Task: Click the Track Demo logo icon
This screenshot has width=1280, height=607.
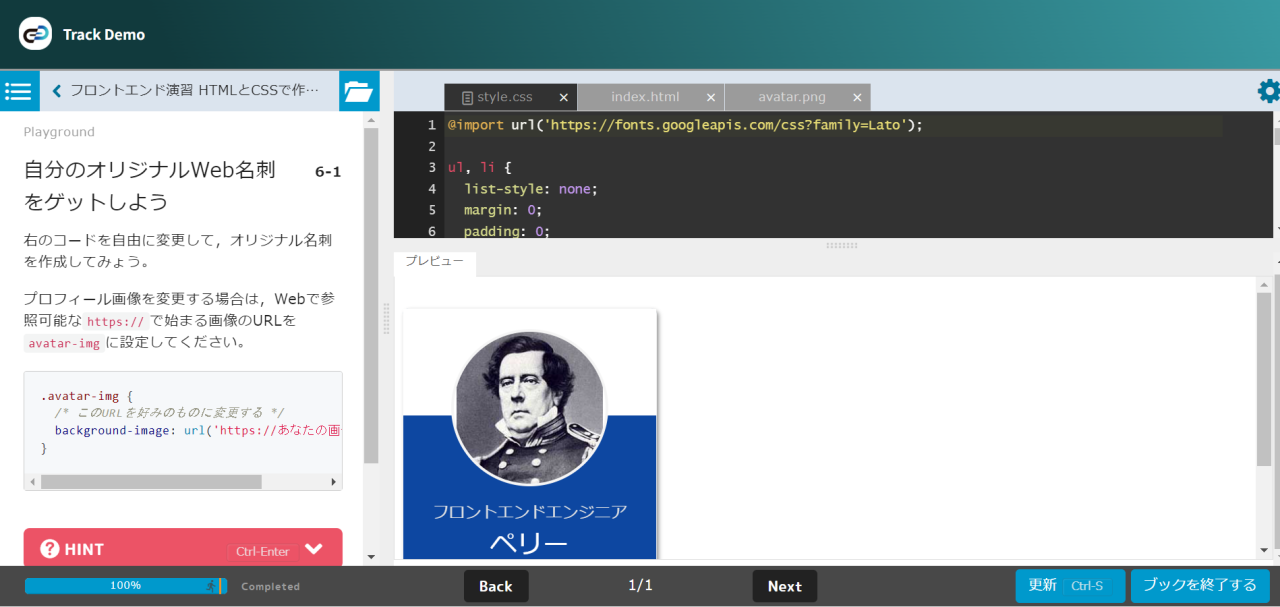Action: (x=35, y=34)
